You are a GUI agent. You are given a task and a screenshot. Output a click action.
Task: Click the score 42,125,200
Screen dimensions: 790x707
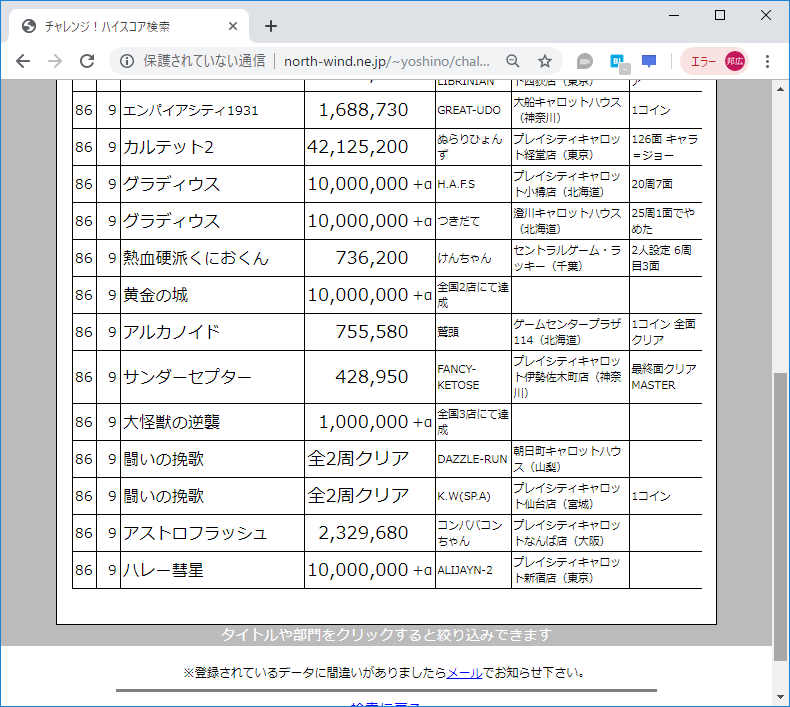click(x=358, y=147)
